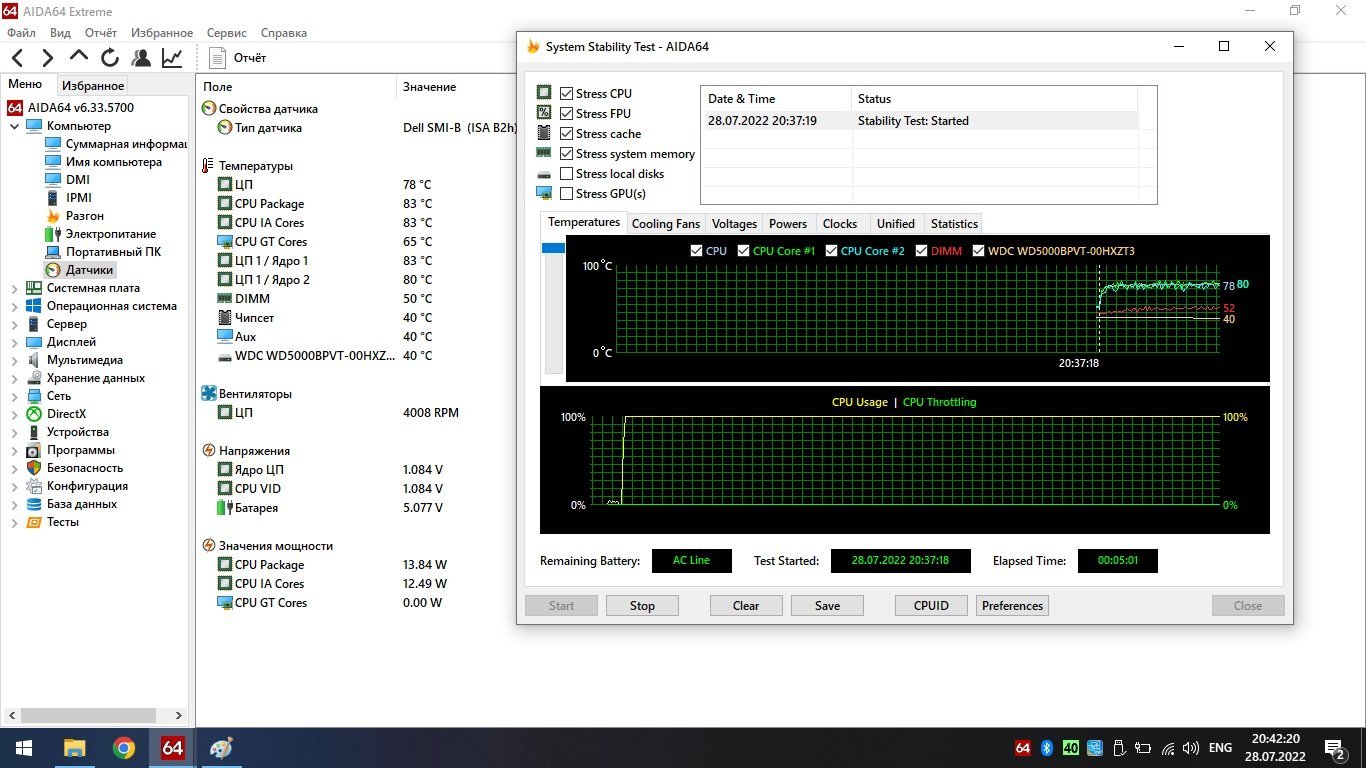
Task: Click the Save button
Action: 827,605
